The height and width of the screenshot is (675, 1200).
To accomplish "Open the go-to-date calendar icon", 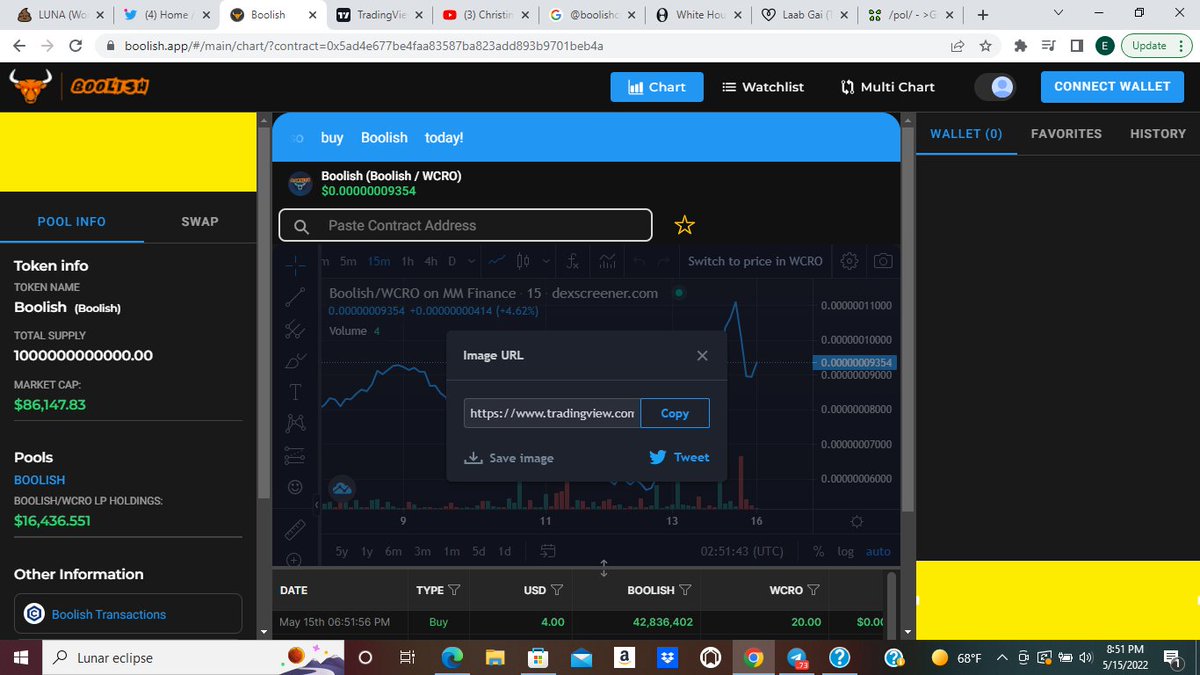I will pyautogui.click(x=548, y=550).
